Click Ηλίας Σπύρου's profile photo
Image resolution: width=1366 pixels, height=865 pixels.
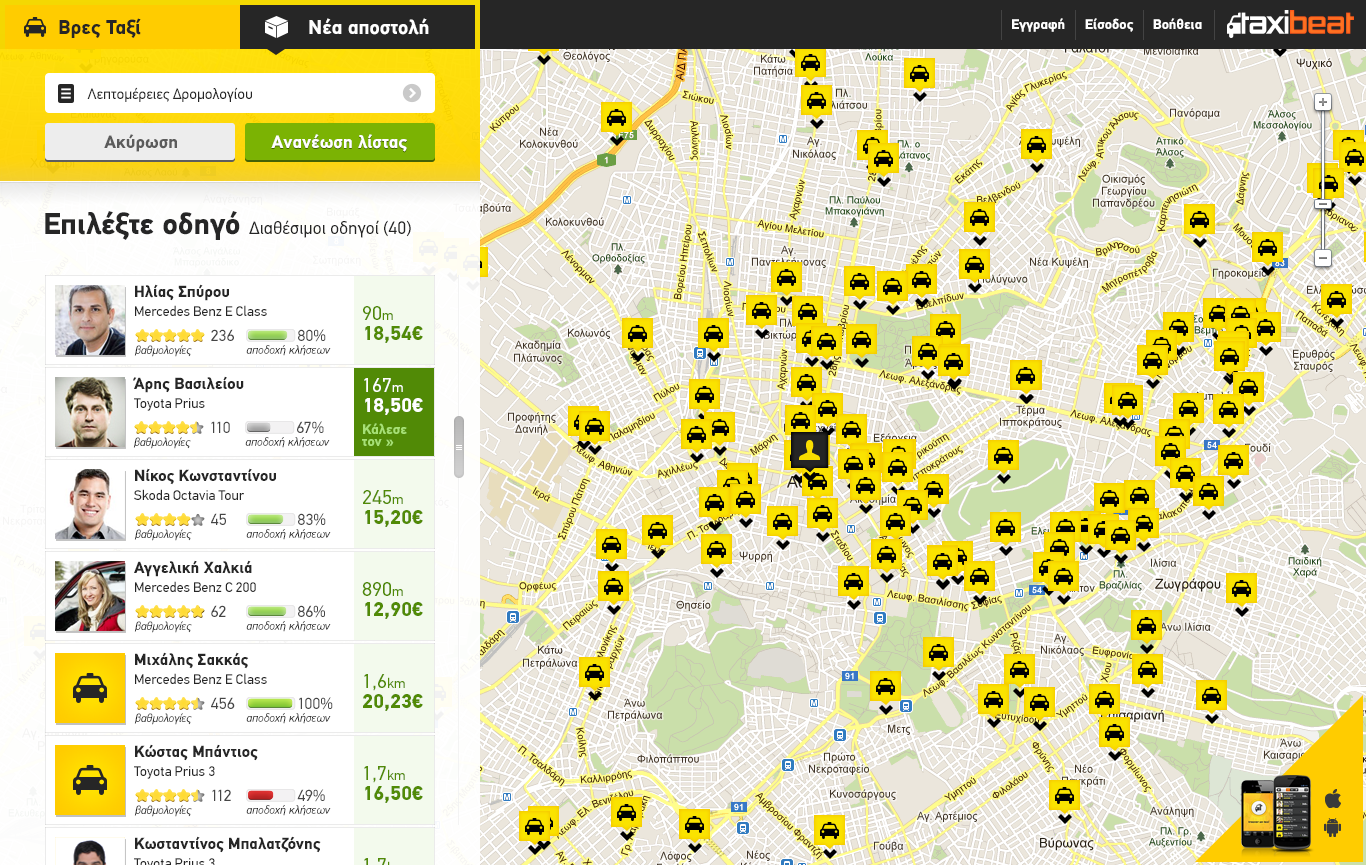(x=90, y=320)
